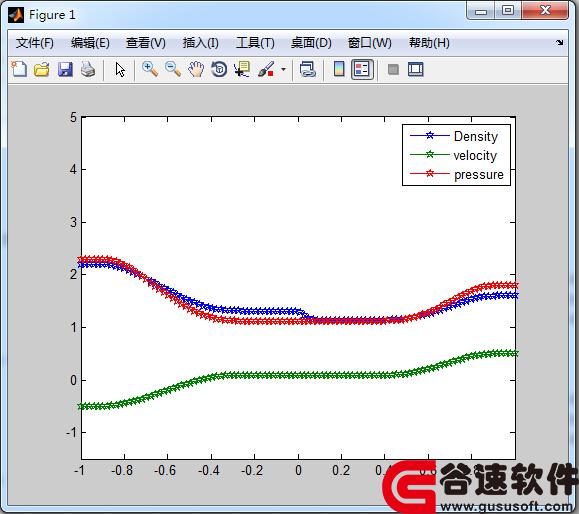This screenshot has width=579, height=514.
Task: Select the velocity legend entry
Action: (475, 155)
